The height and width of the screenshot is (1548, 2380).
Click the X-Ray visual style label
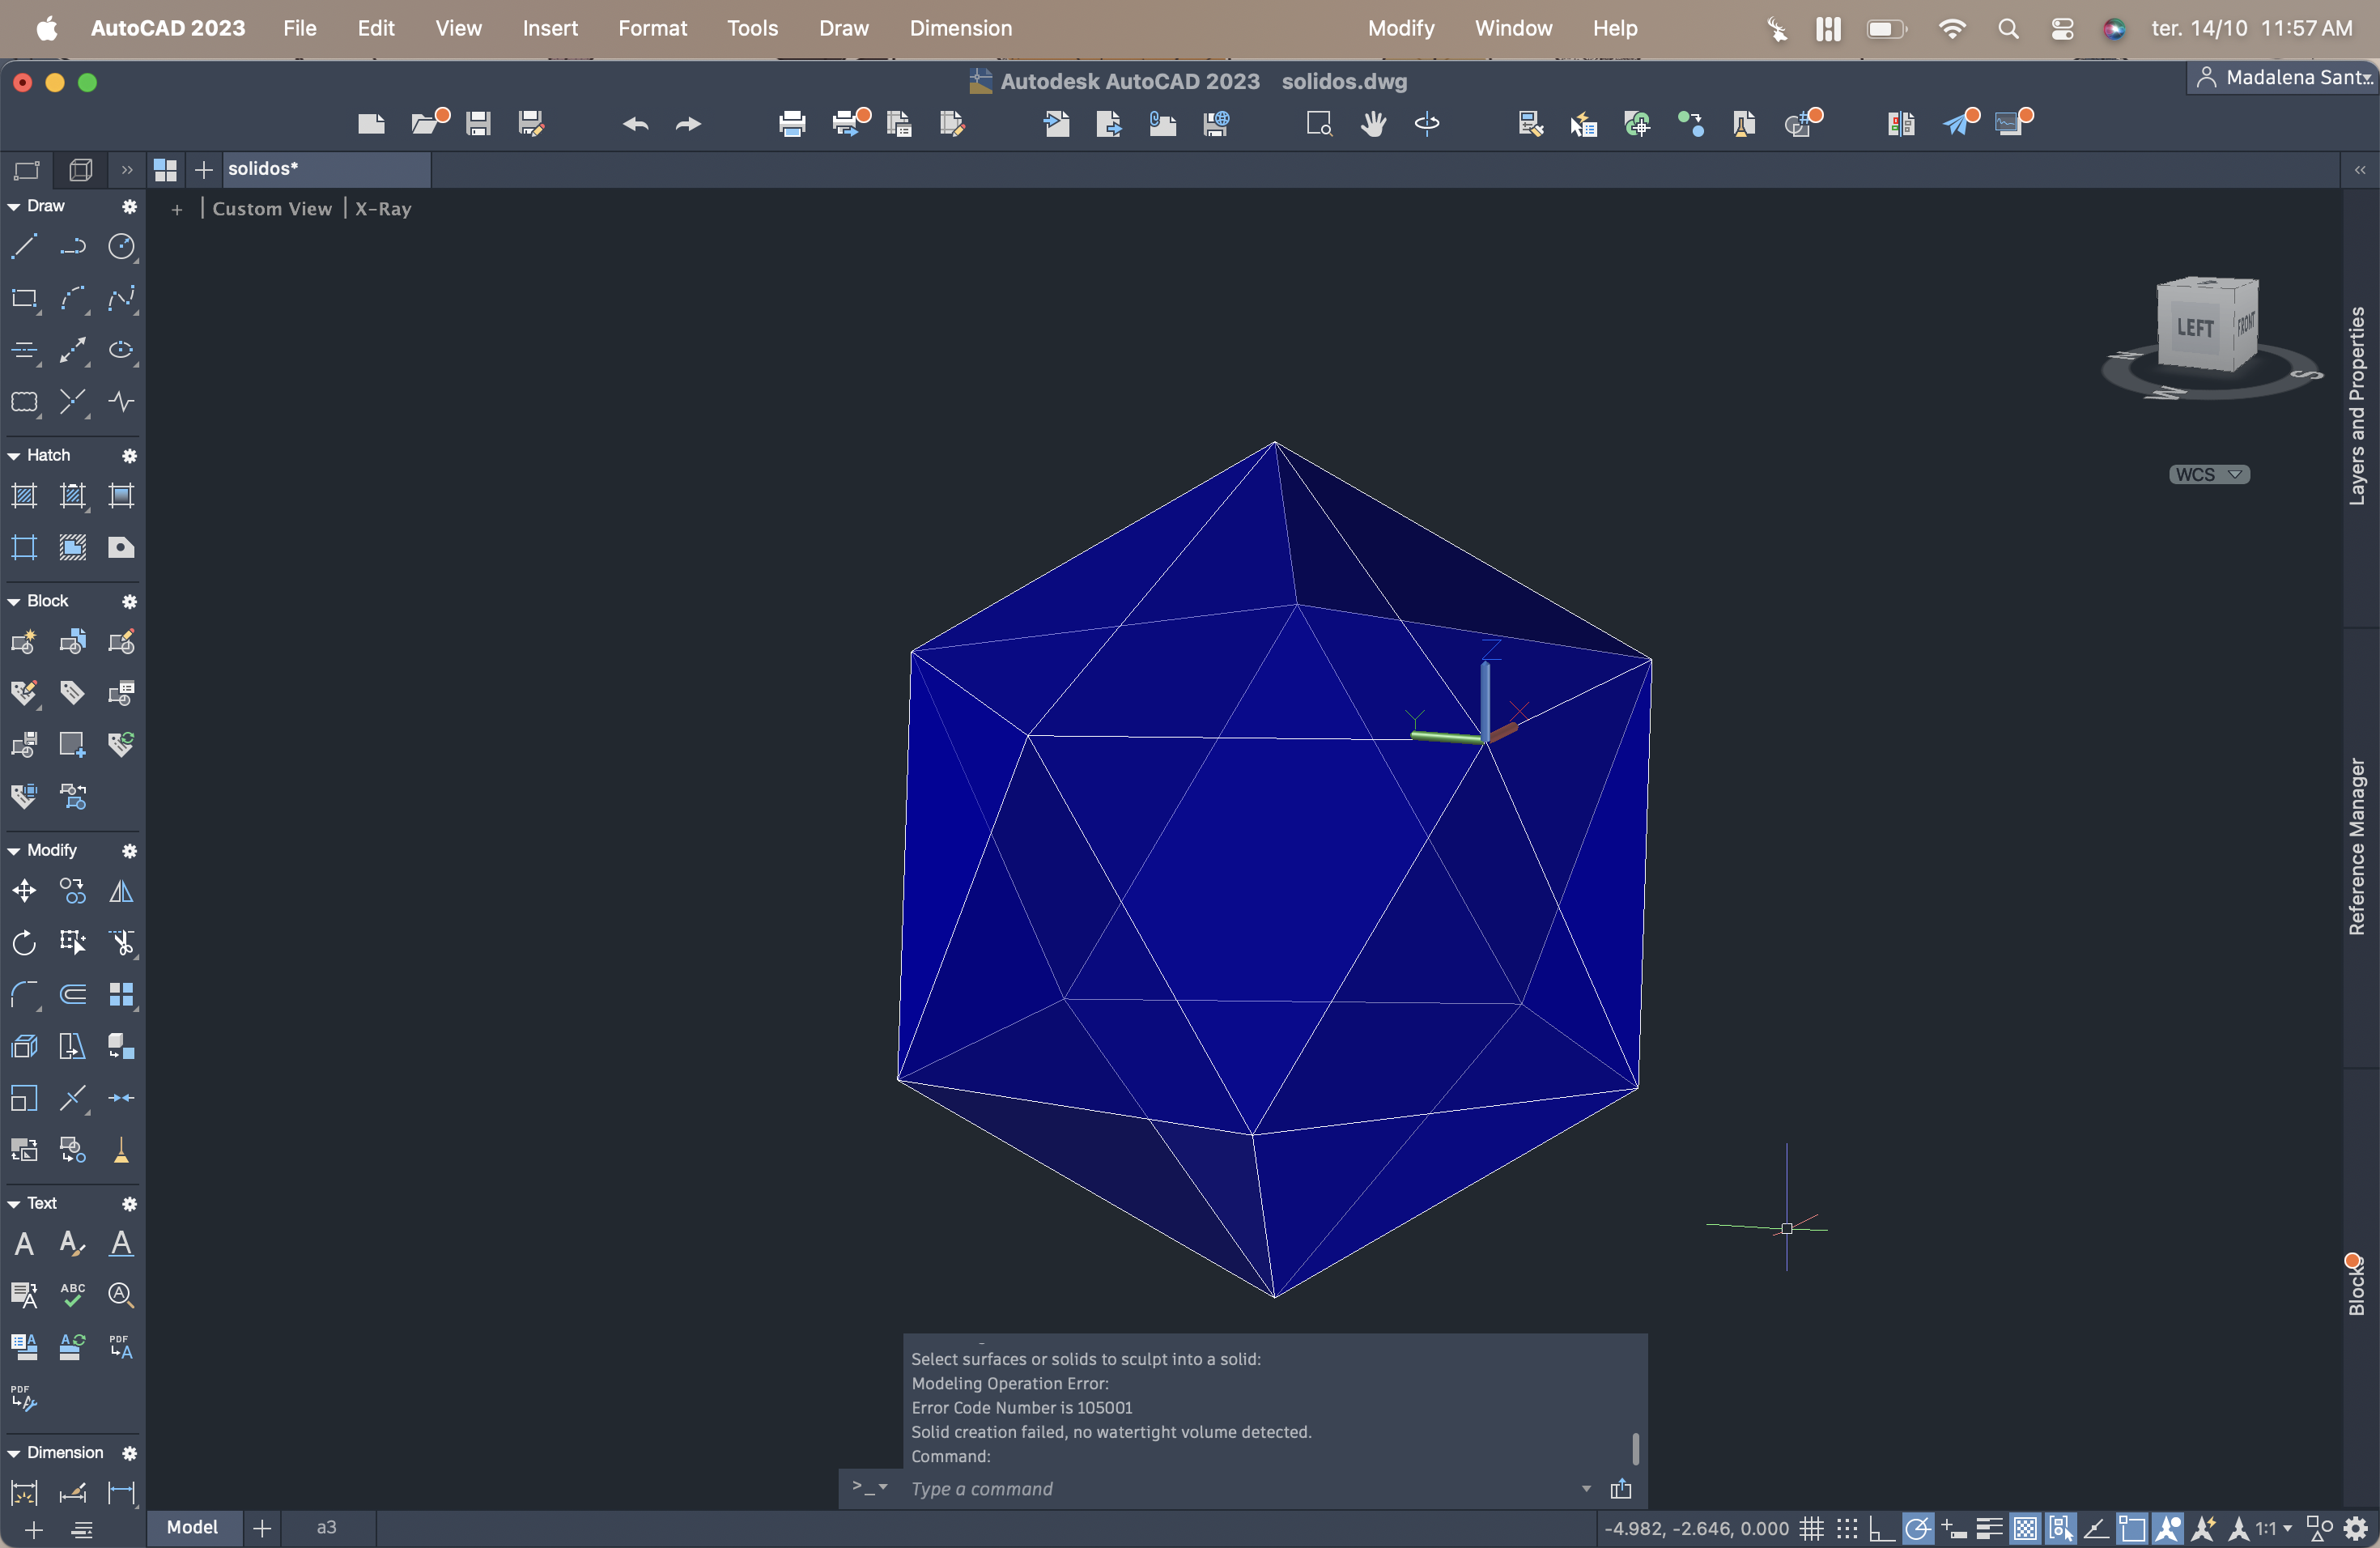click(x=383, y=208)
